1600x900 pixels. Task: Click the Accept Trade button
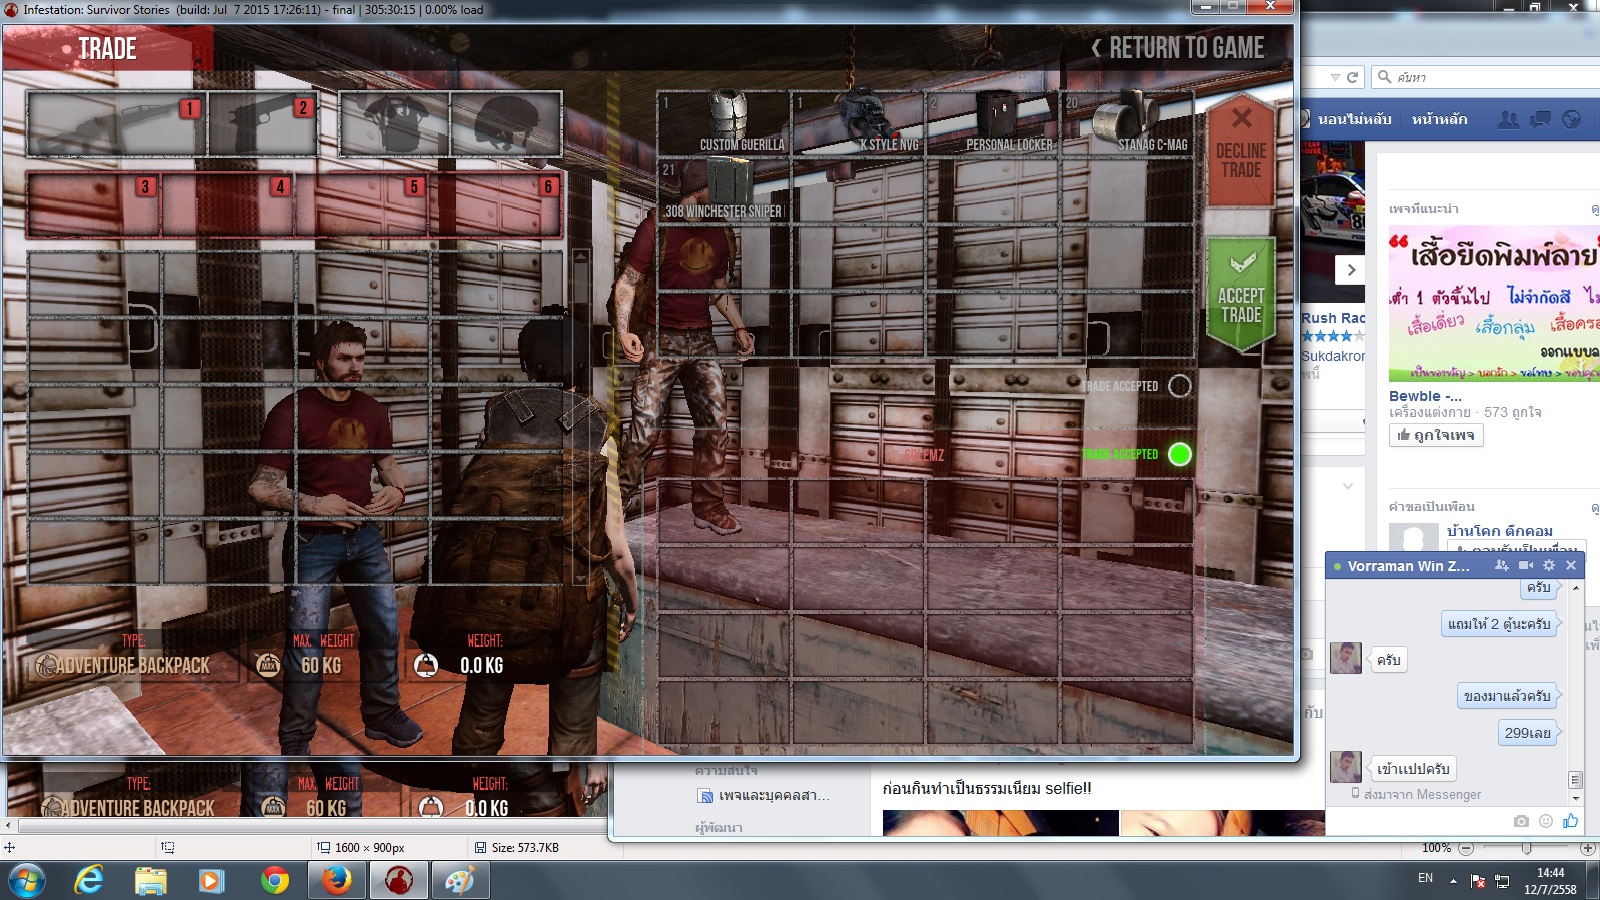coord(1240,293)
